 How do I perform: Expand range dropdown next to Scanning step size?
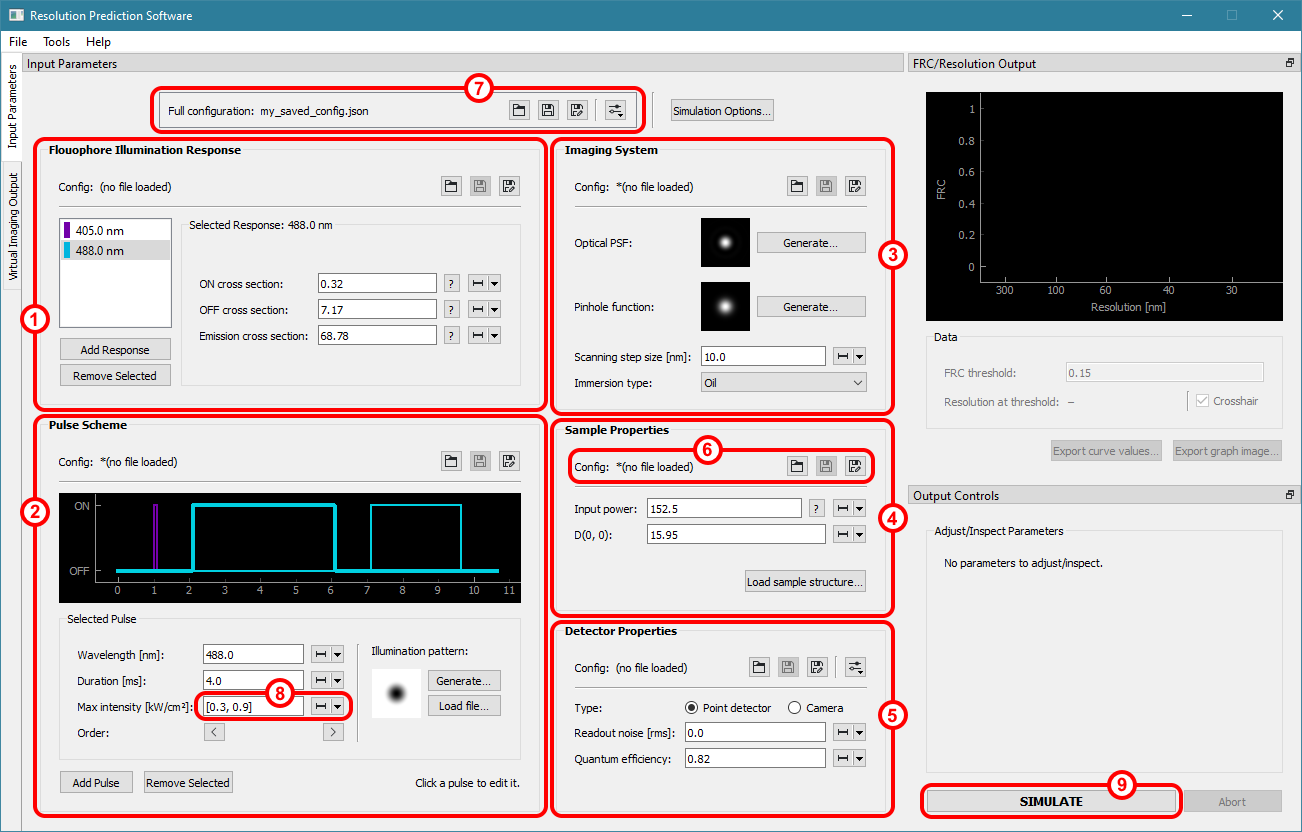[859, 356]
